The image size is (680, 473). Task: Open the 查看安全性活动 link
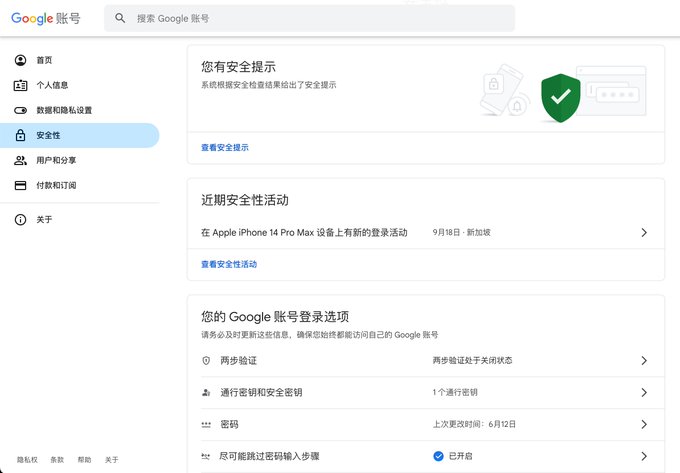(x=229, y=264)
